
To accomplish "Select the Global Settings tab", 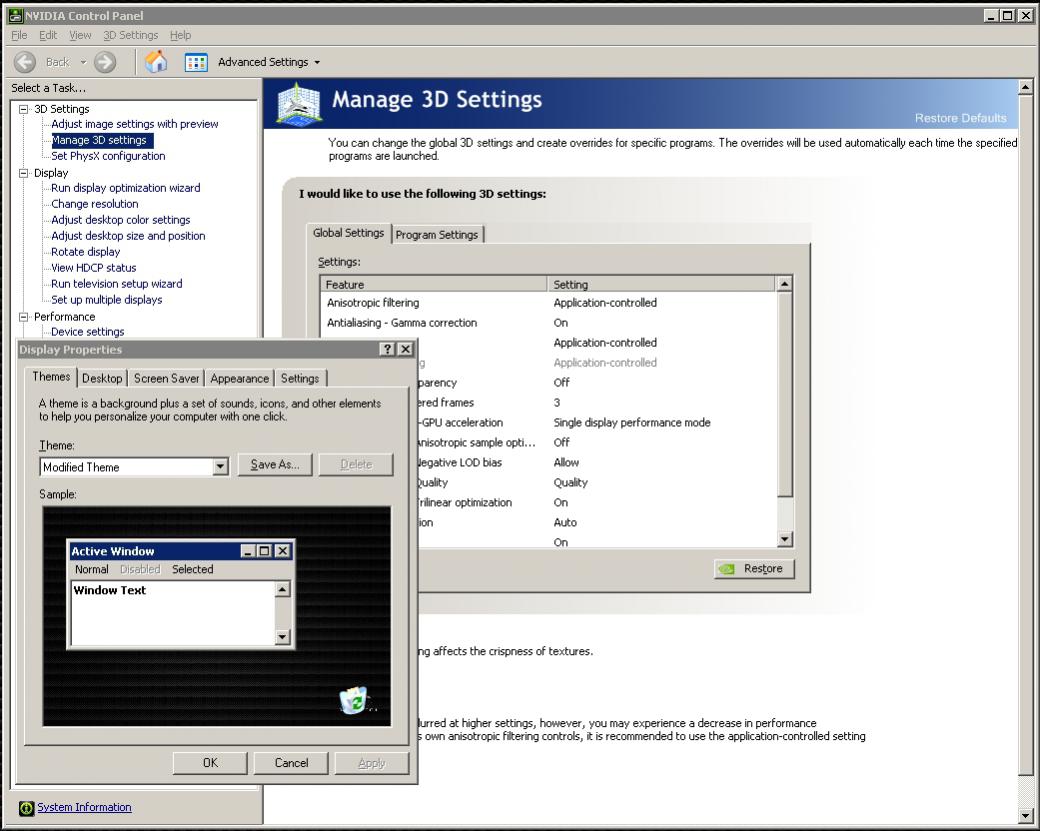I will [348, 233].
